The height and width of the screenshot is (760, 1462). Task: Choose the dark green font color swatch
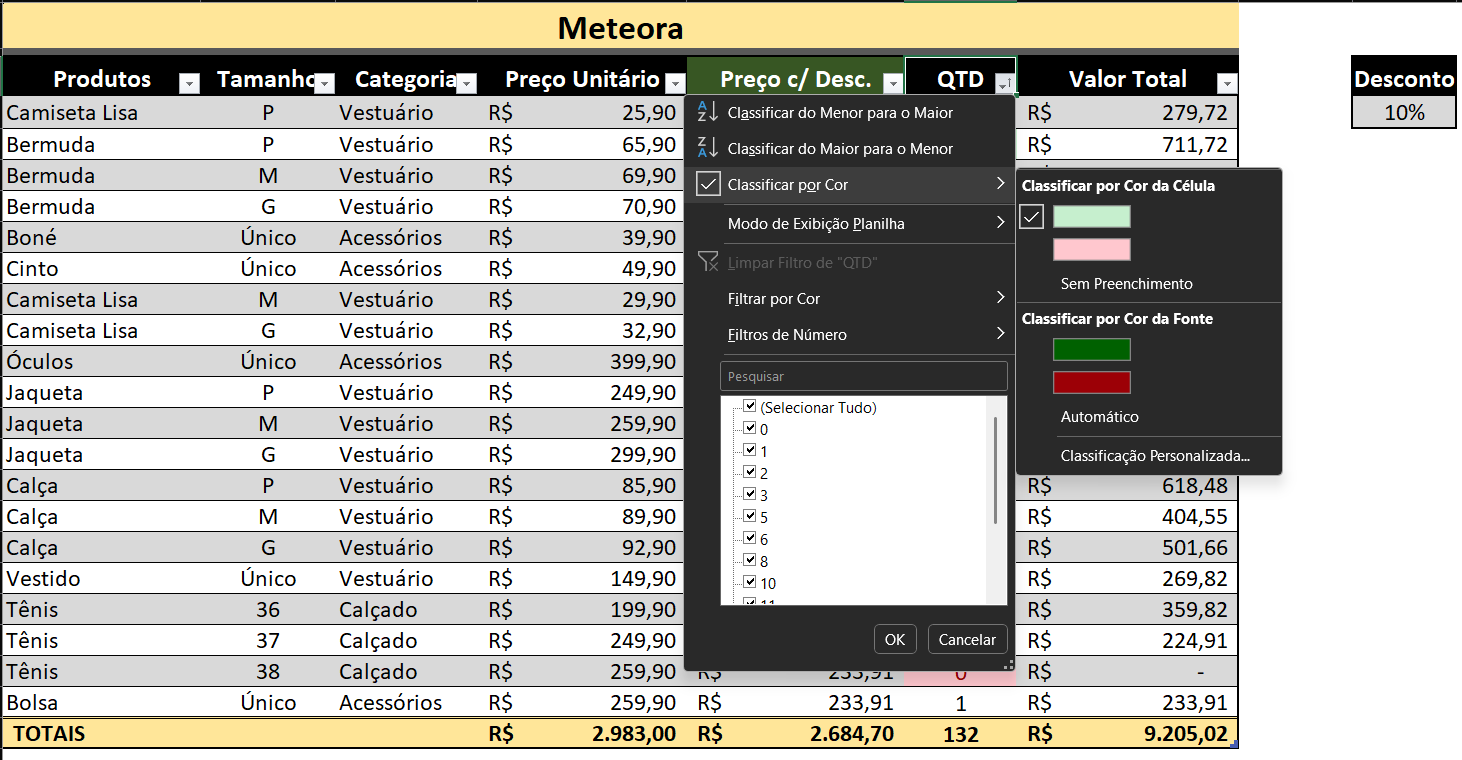pyautogui.click(x=1091, y=349)
